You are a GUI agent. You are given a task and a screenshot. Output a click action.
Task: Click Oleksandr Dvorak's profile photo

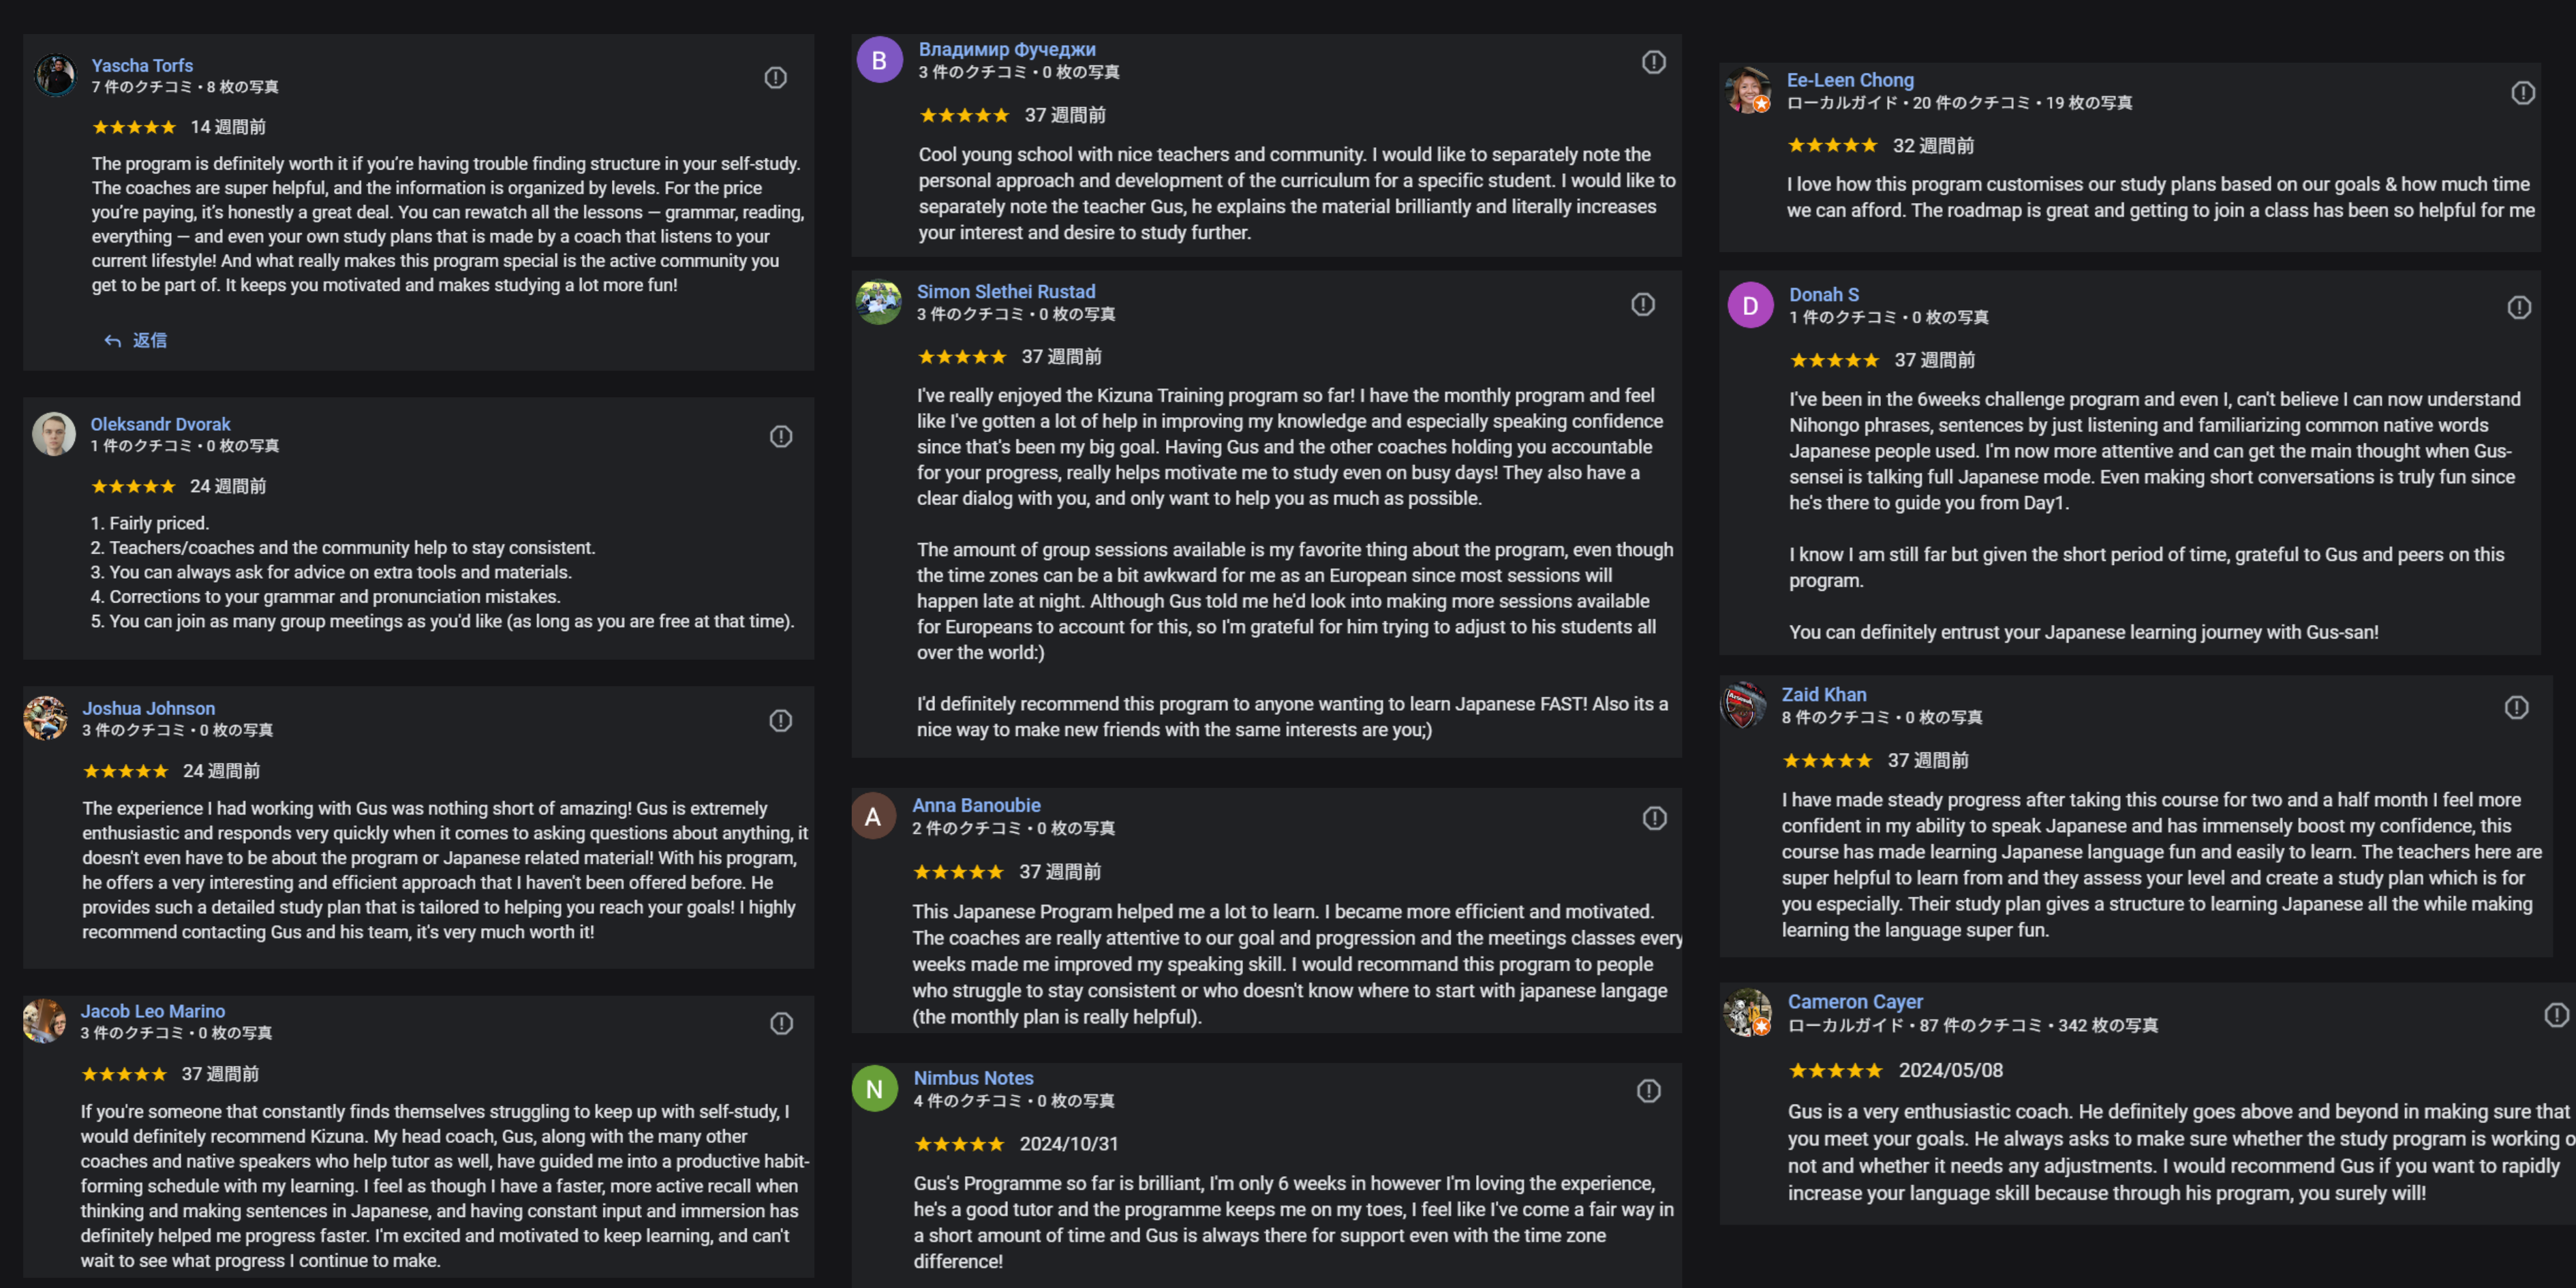(x=54, y=434)
